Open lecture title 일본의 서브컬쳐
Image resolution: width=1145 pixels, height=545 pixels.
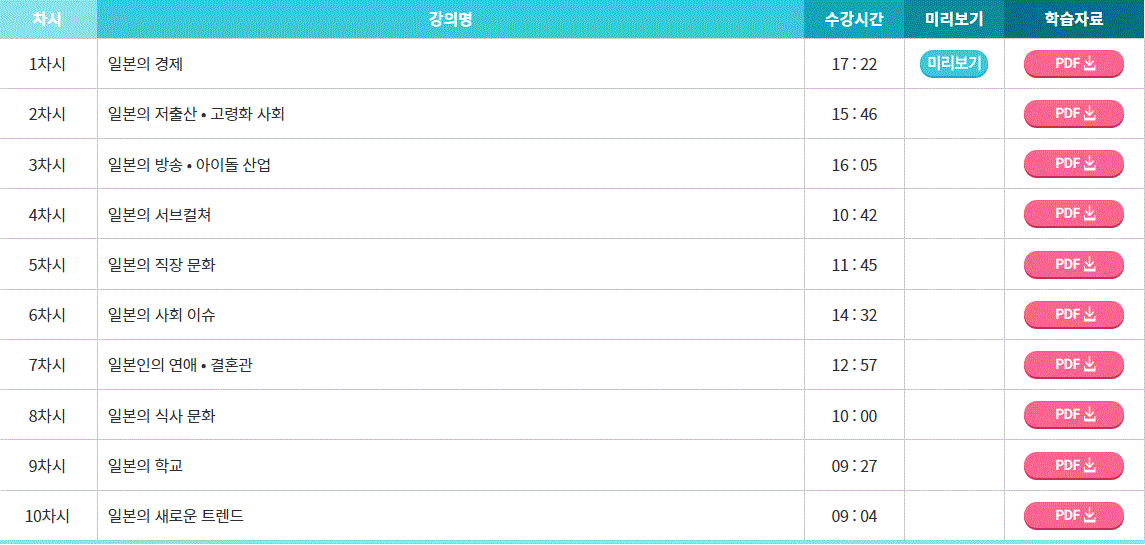point(159,215)
